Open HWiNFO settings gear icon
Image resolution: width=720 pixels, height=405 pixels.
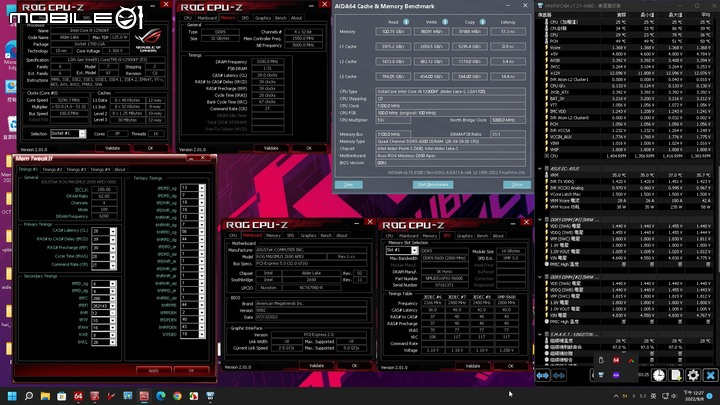click(693, 375)
